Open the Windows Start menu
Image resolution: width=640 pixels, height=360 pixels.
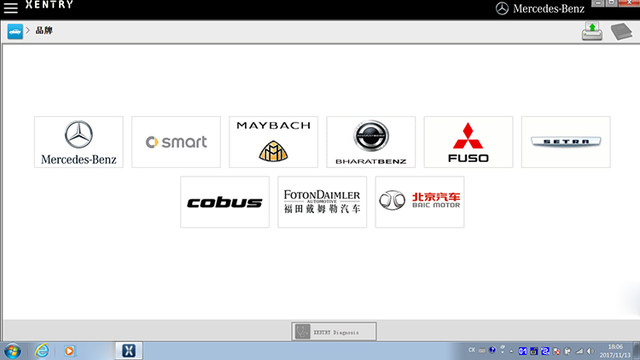(12, 351)
